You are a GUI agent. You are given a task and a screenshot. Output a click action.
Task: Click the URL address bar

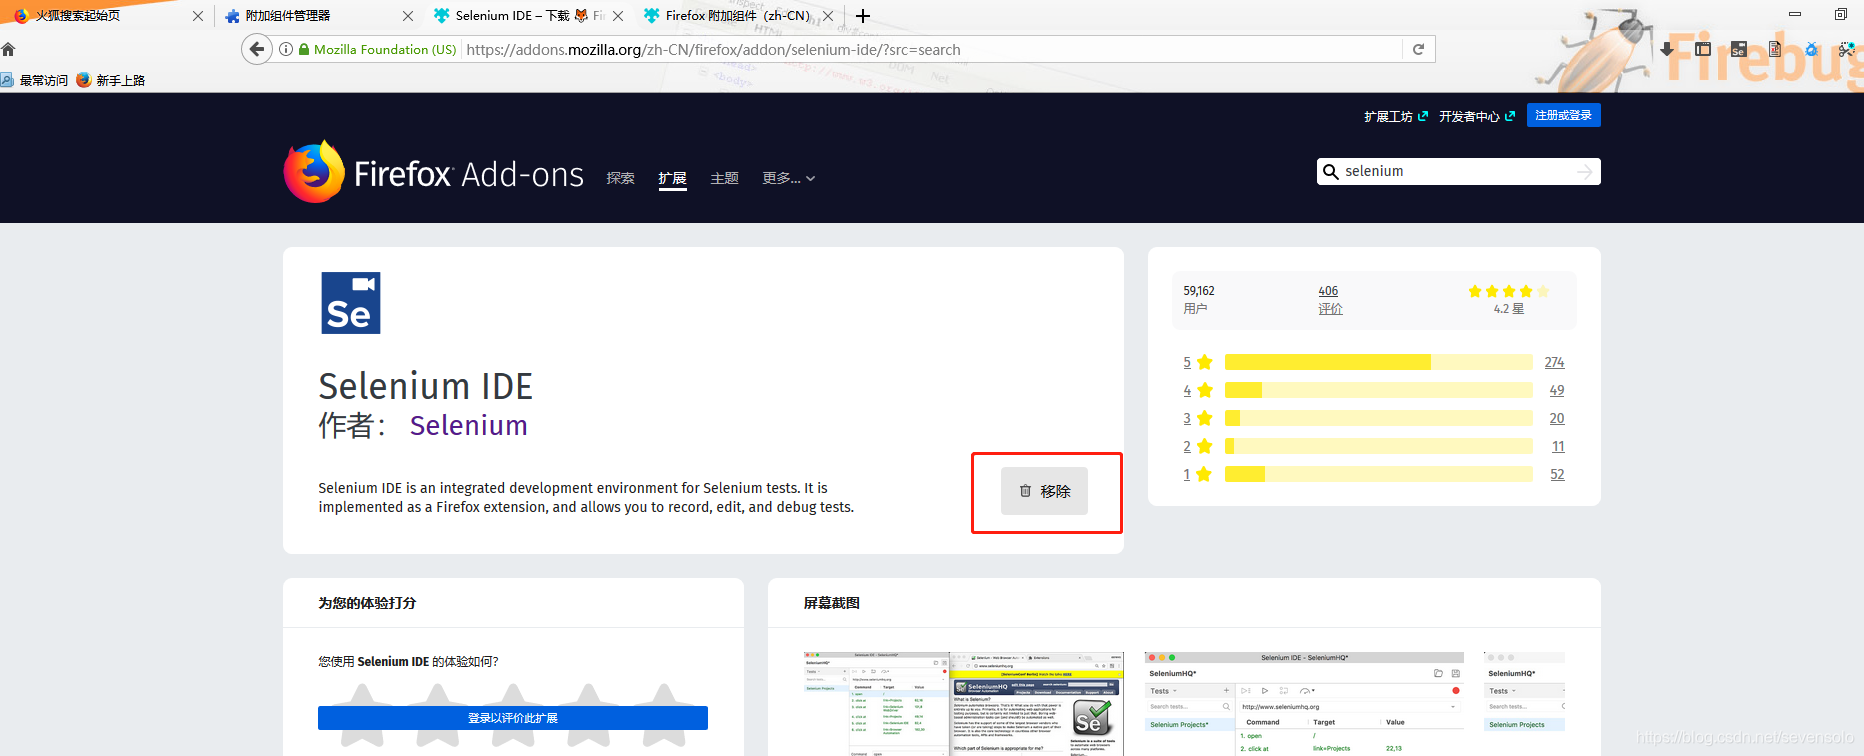930,49
